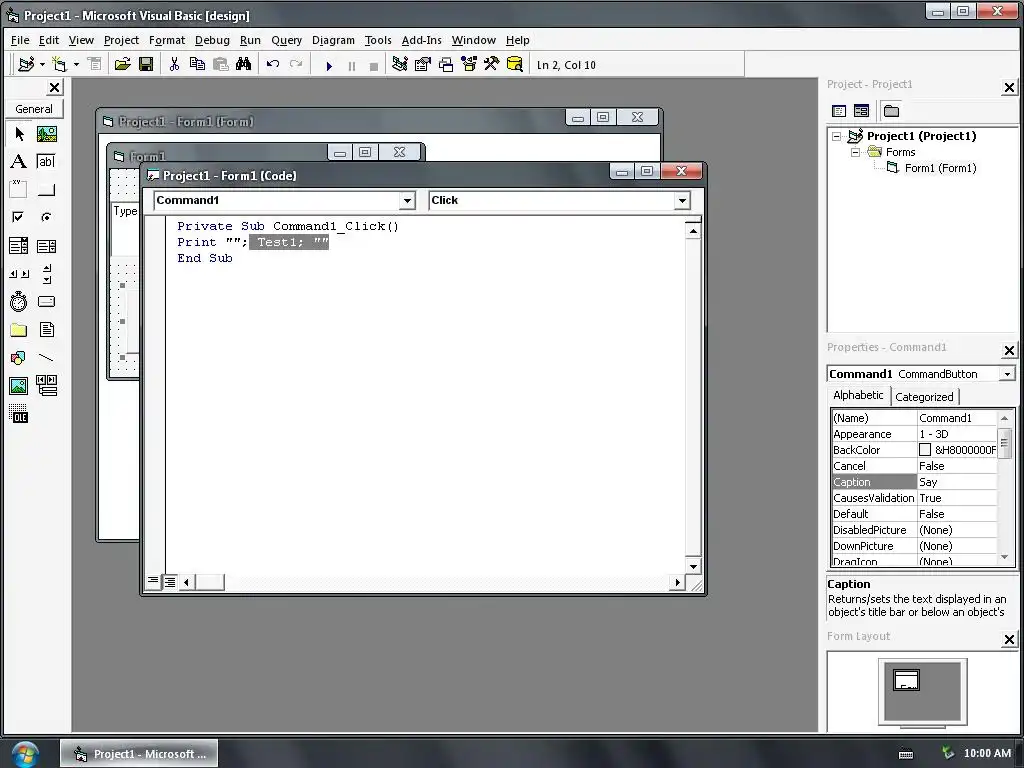Viewport: 1024px width, 768px height.
Task: Open the Tools menu
Action: point(377,40)
